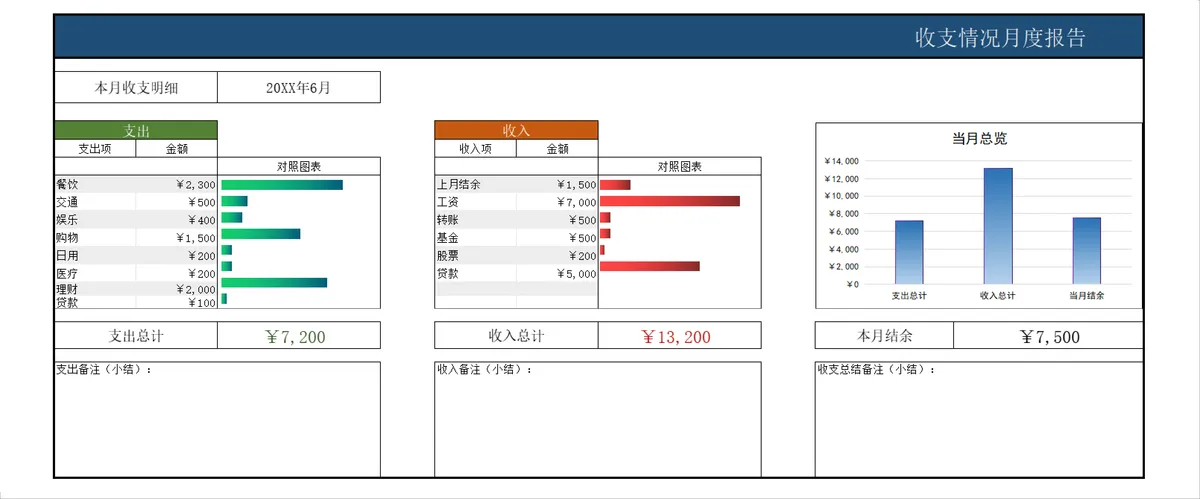Select the 理财 expense row label
The height and width of the screenshot is (499, 1200).
point(67,289)
